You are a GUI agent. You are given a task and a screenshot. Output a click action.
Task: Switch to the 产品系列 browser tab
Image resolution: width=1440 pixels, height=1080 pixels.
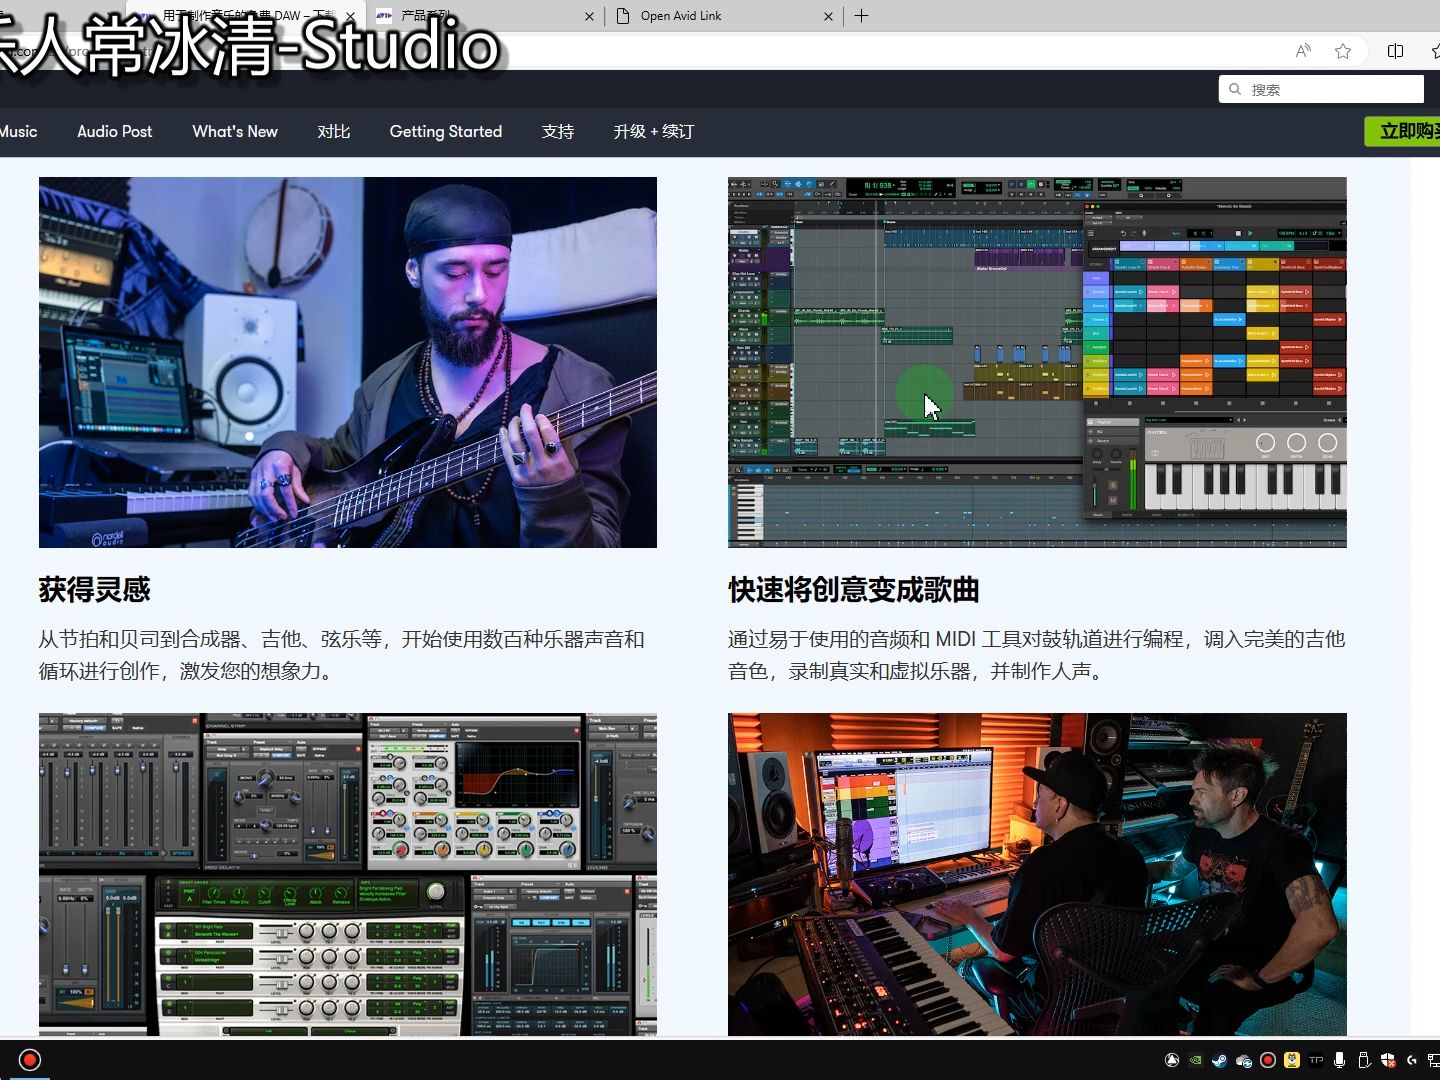click(484, 16)
